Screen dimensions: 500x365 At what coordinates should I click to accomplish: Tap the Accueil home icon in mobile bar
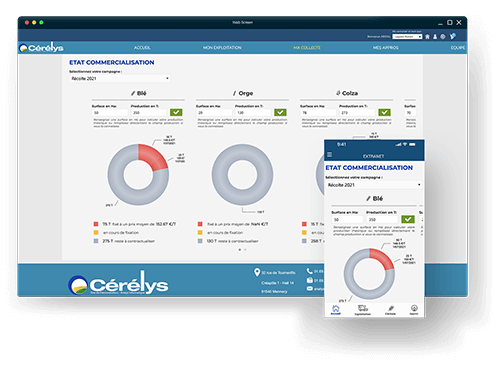click(x=336, y=309)
